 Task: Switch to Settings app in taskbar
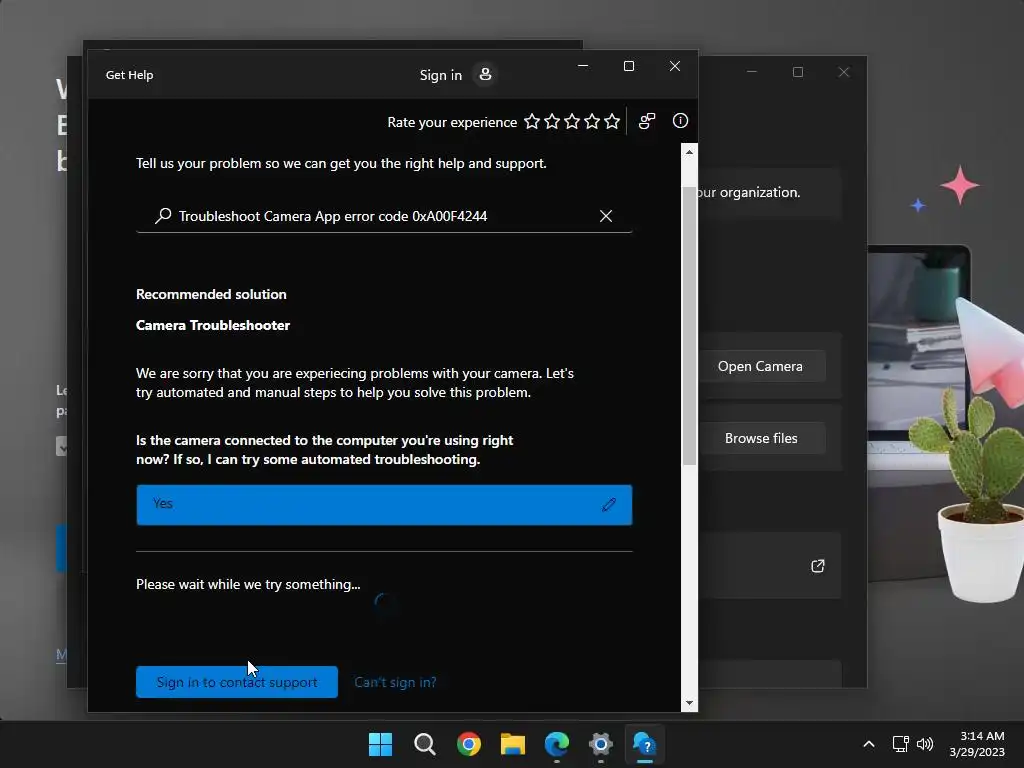coord(601,744)
